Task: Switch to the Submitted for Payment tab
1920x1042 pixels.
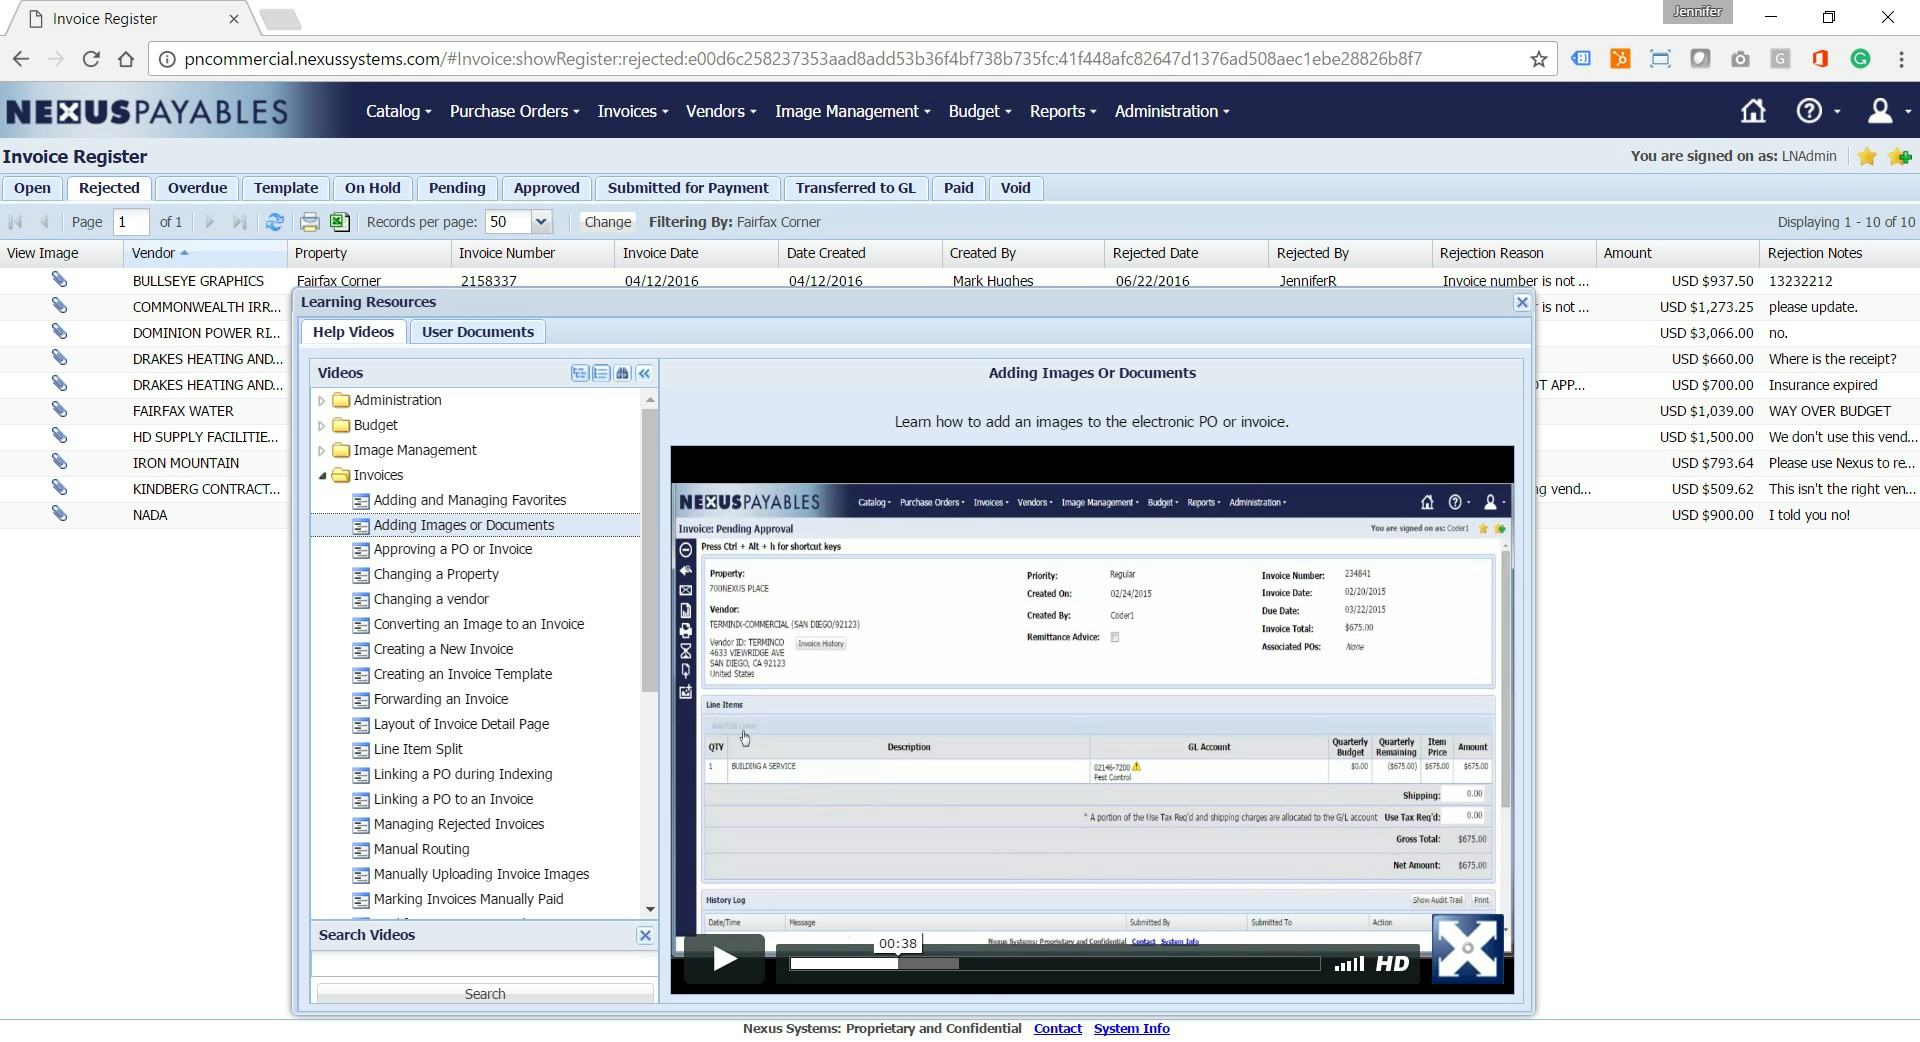Action: pos(688,188)
